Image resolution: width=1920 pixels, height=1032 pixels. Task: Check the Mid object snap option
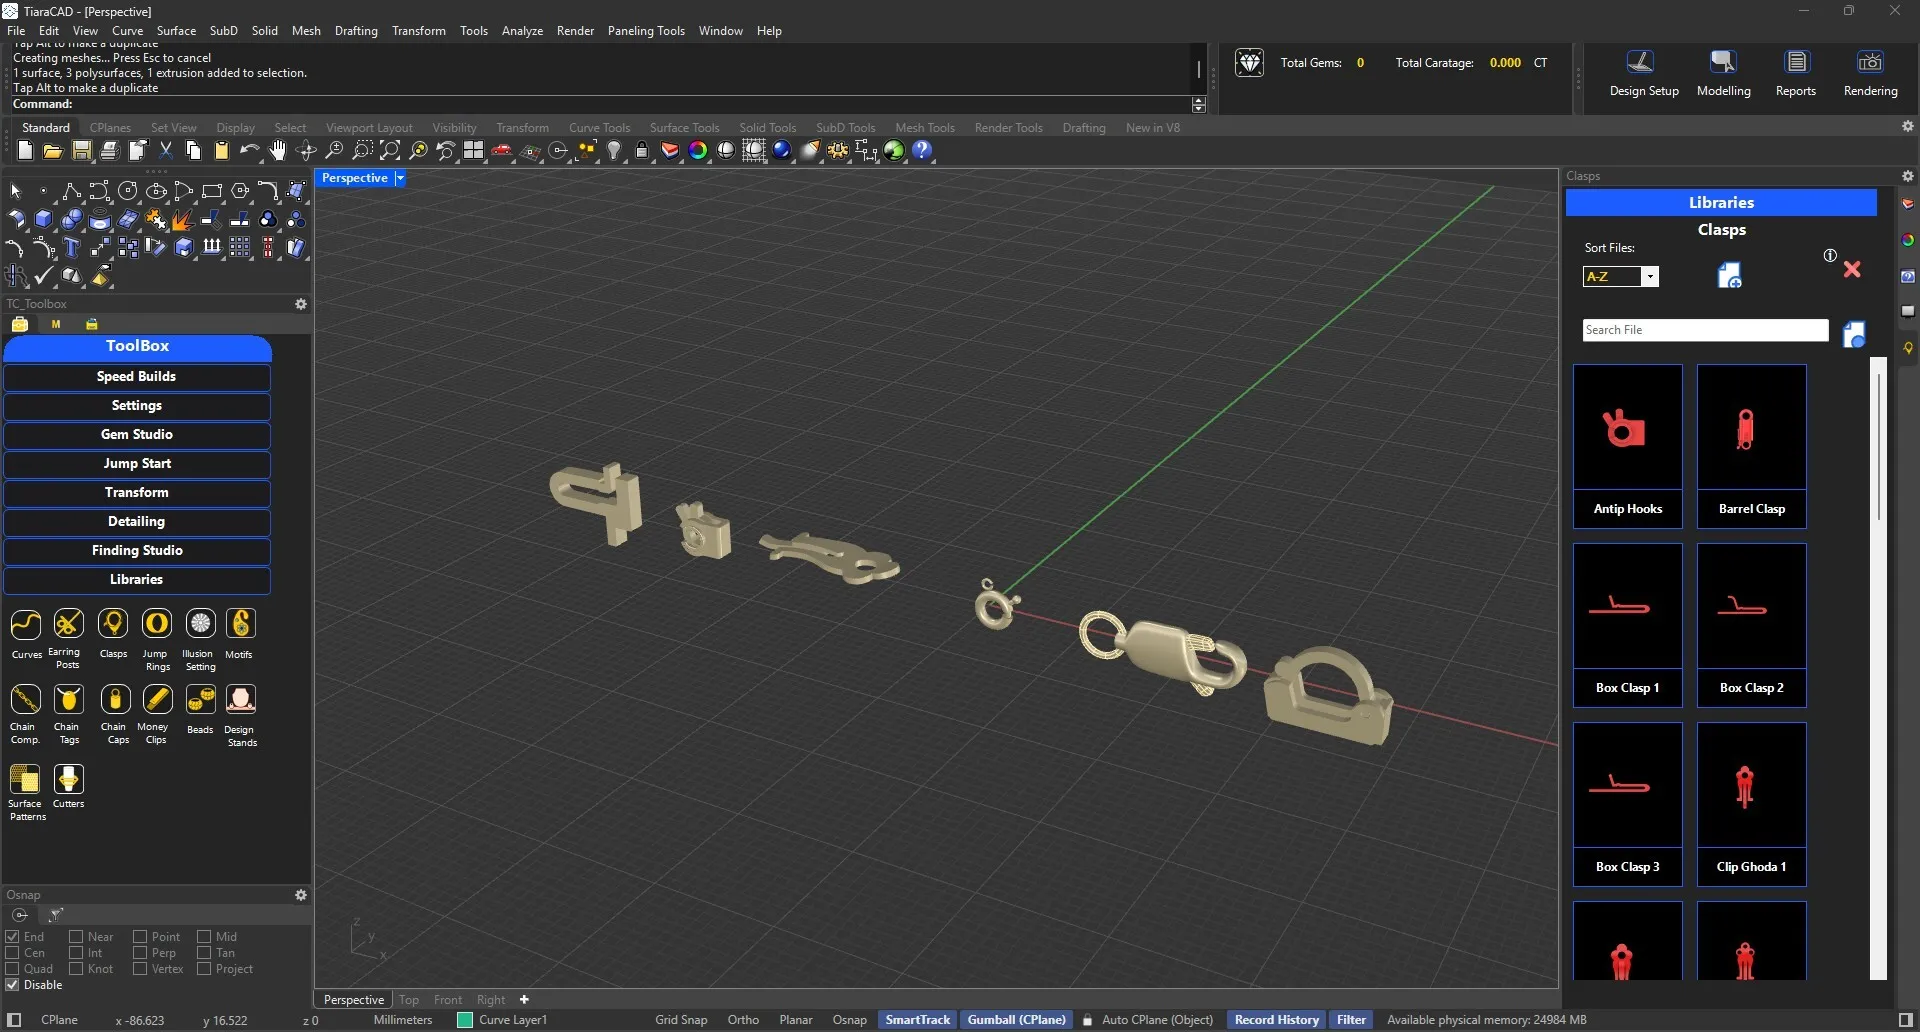point(204,937)
